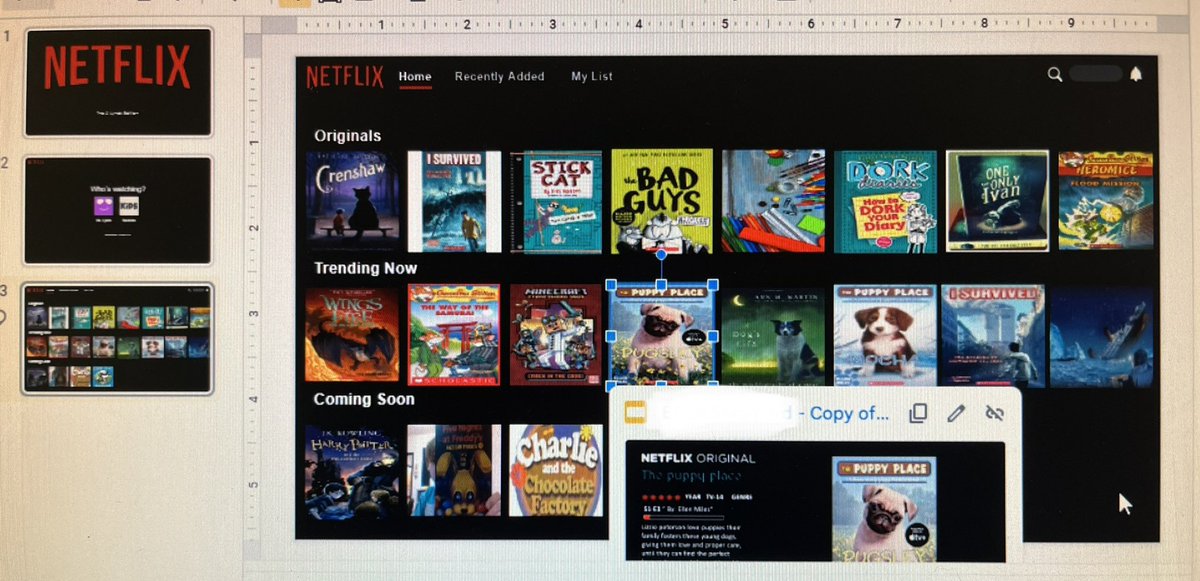
Task: Click the Five Nights at Freddy's cover
Action: tap(454, 471)
